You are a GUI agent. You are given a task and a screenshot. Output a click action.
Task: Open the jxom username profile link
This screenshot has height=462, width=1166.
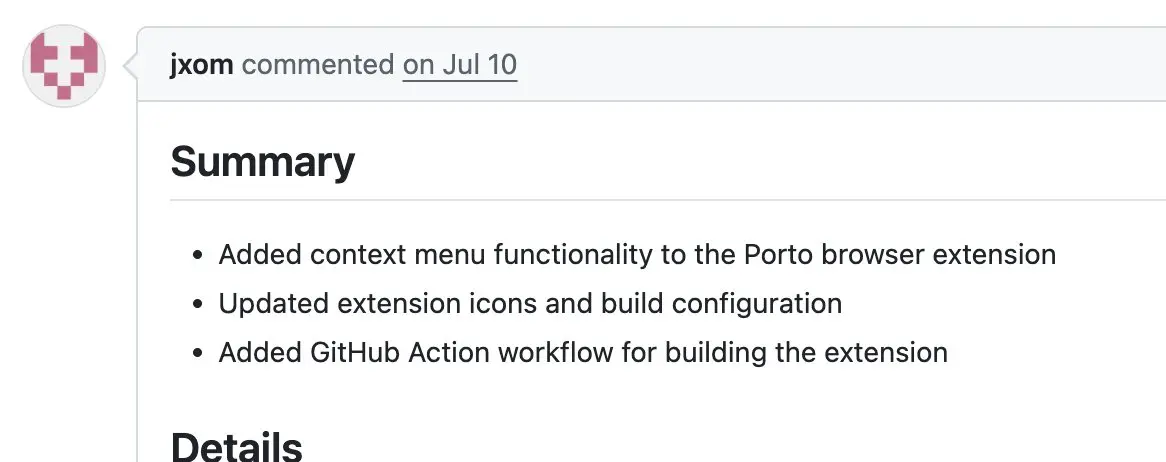click(x=202, y=65)
